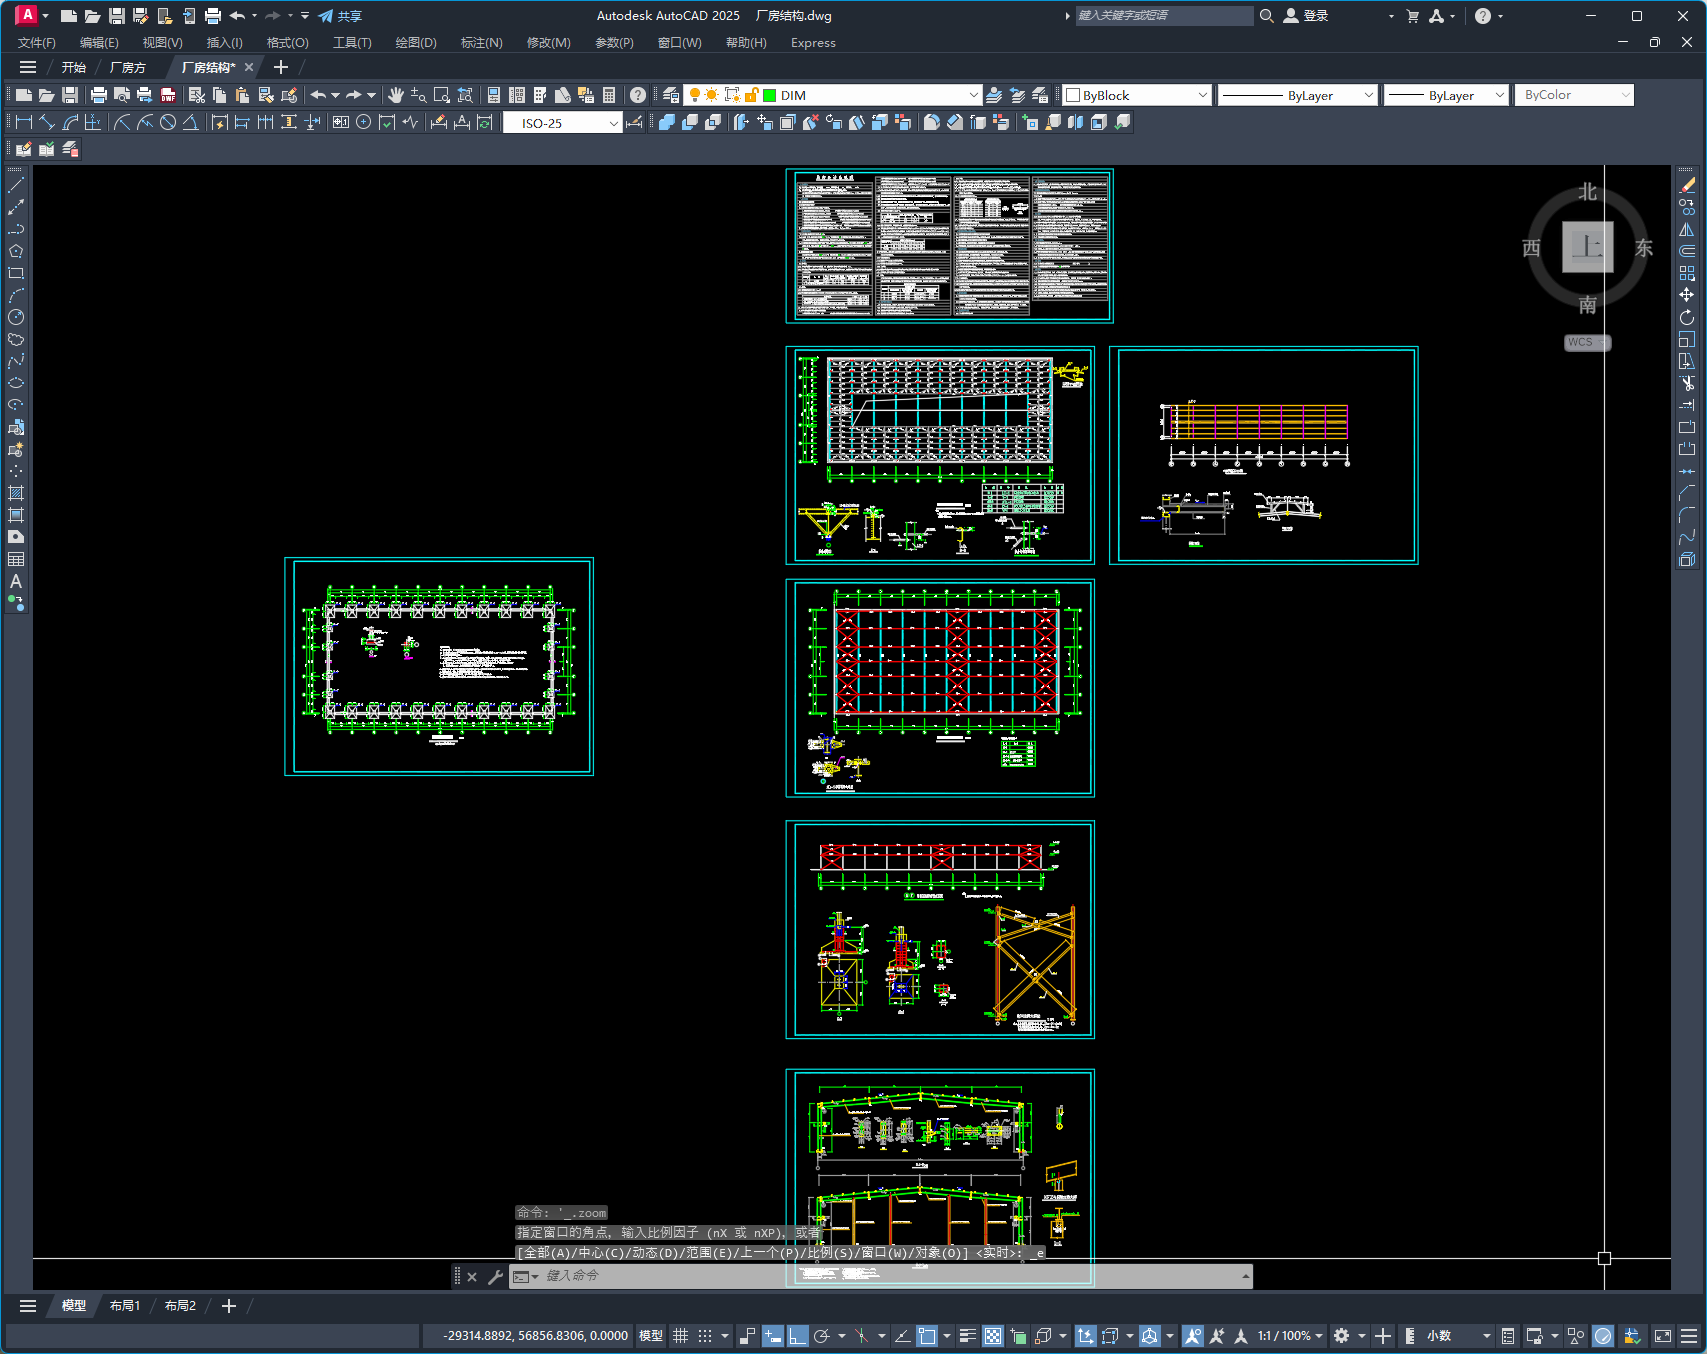
Task: Expand the undo history dropdown arrow in standard toolbar
Action: click(335, 95)
